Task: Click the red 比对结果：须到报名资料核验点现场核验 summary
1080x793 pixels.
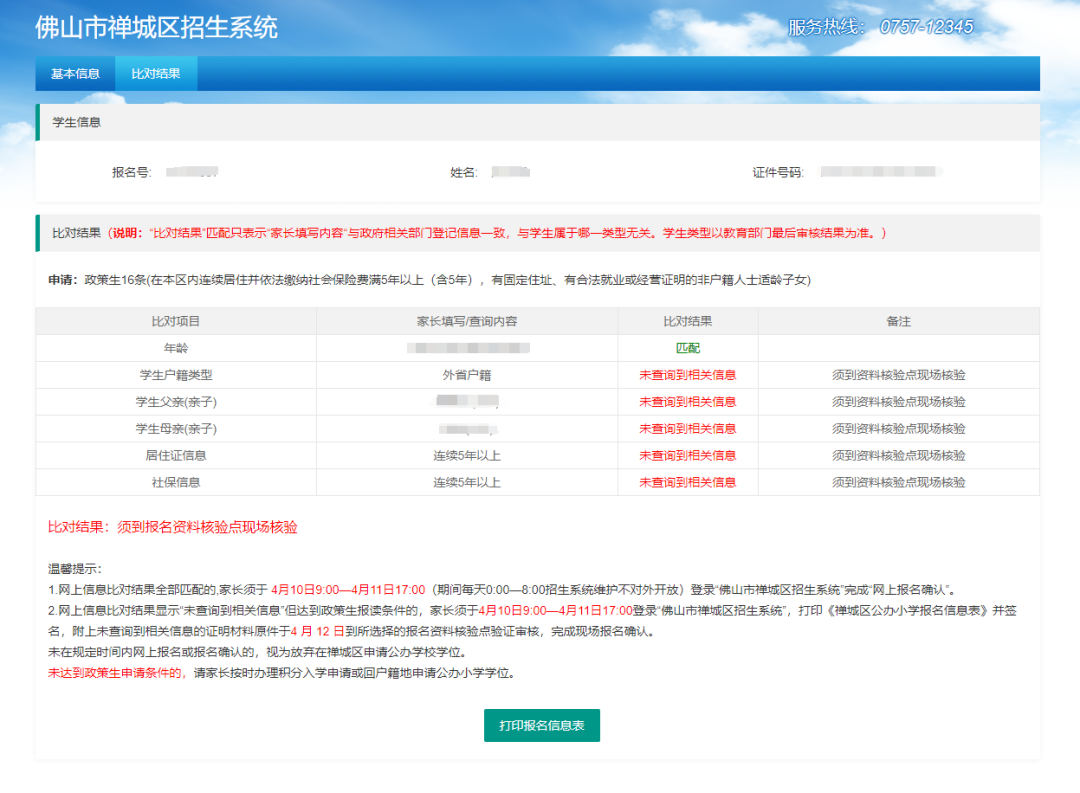Action: (x=172, y=527)
